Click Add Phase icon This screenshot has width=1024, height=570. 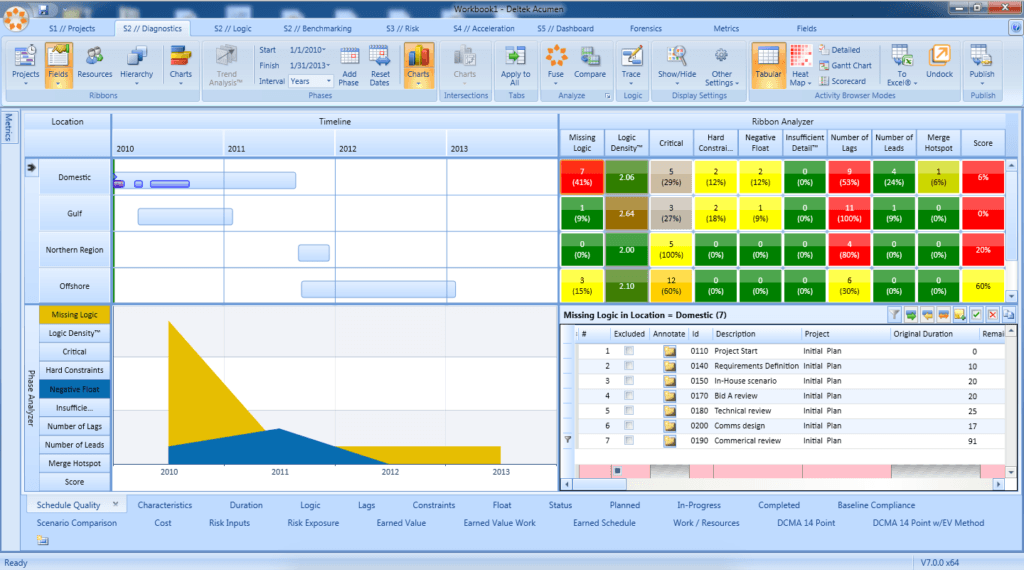tap(349, 65)
